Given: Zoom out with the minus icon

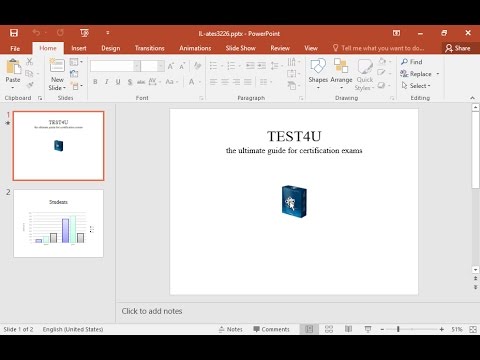Looking at the screenshot, I should (x=382, y=329).
